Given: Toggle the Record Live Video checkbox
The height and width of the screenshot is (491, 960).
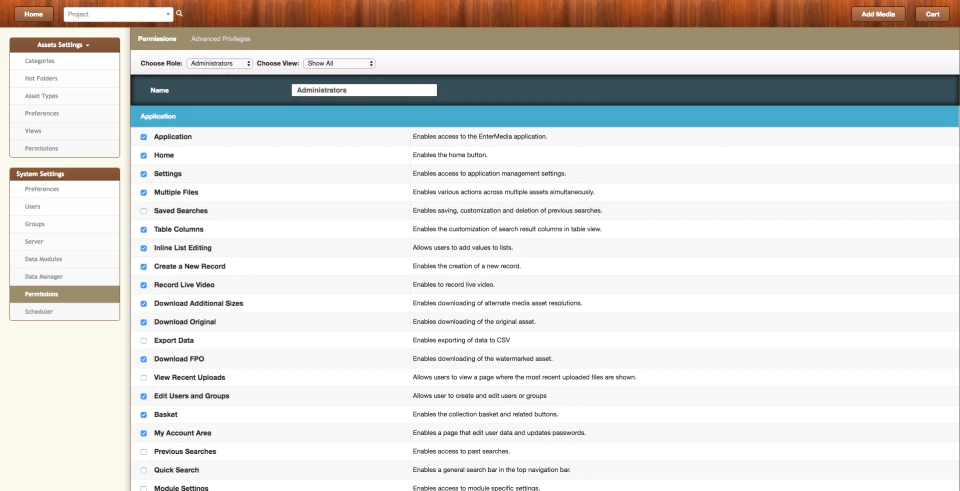Looking at the screenshot, I should 144,285.
